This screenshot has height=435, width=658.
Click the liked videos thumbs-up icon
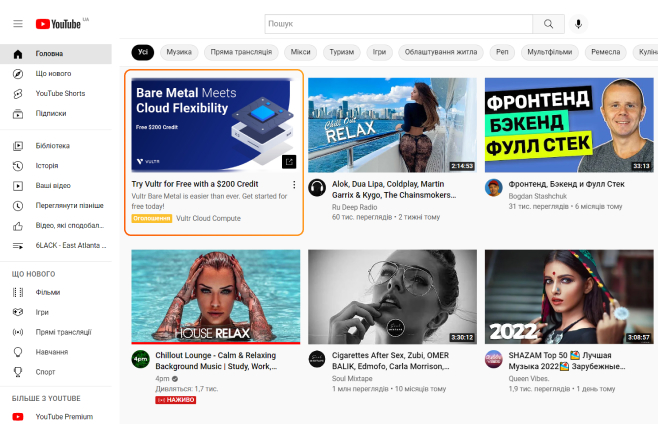tap(18, 226)
